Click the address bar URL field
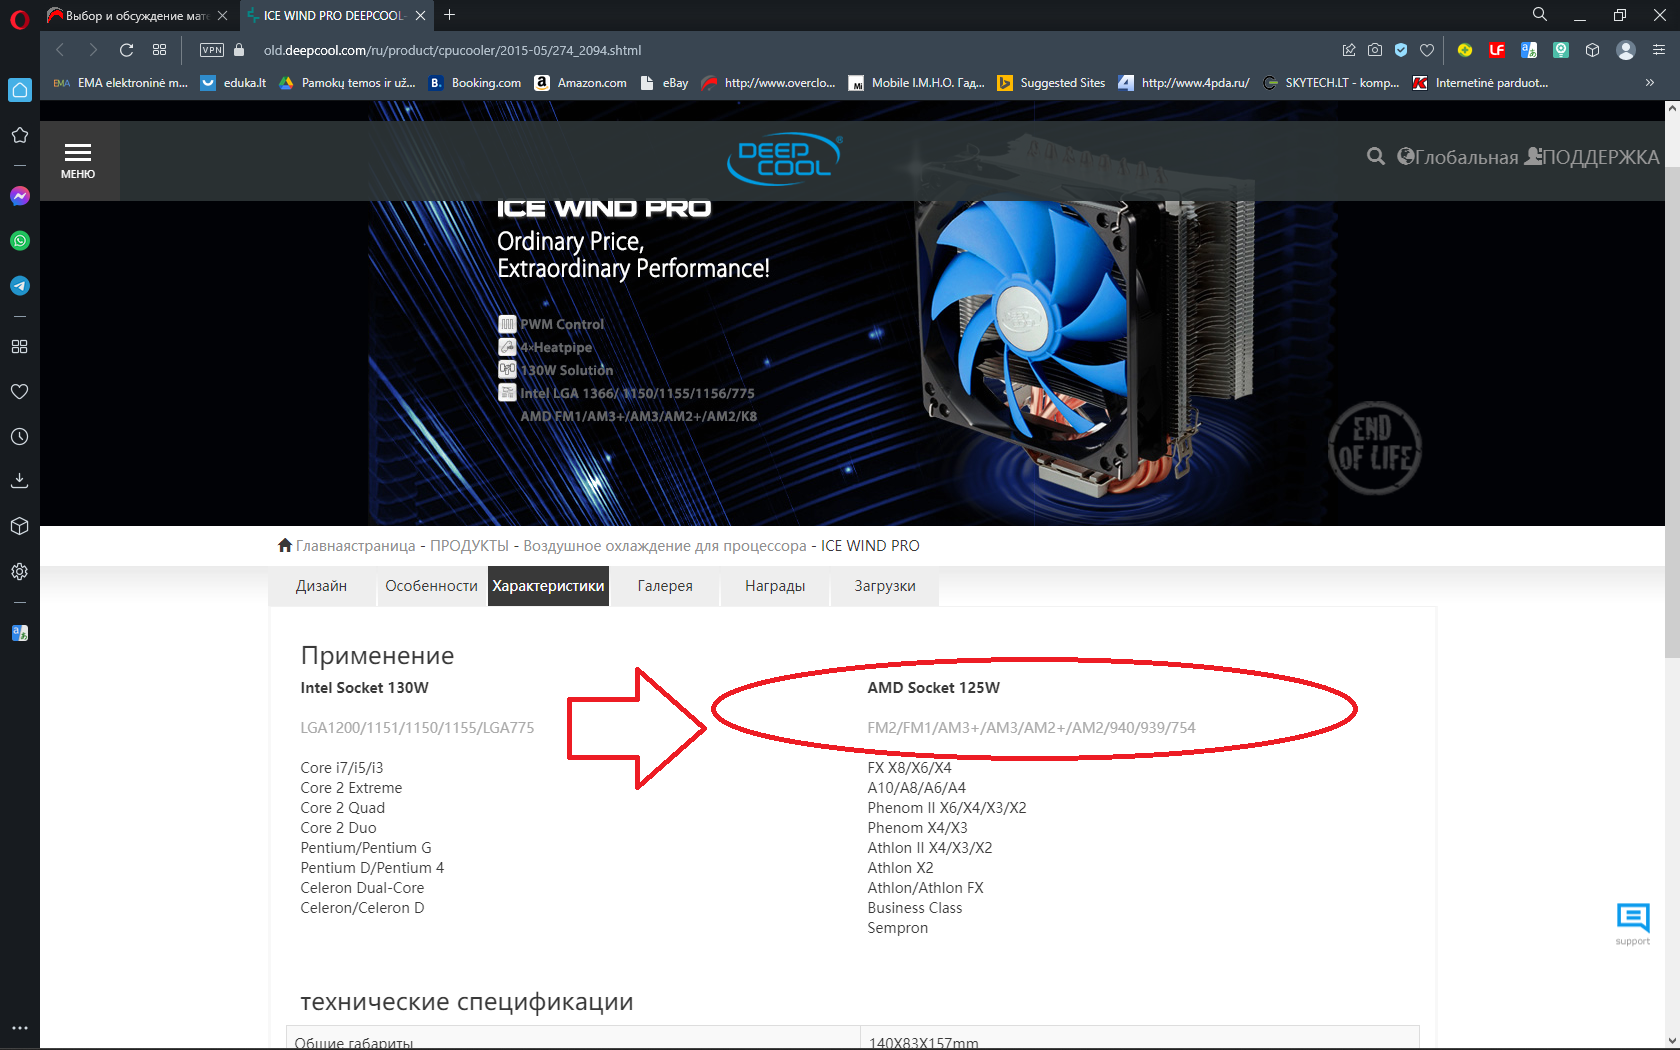 click(452, 50)
